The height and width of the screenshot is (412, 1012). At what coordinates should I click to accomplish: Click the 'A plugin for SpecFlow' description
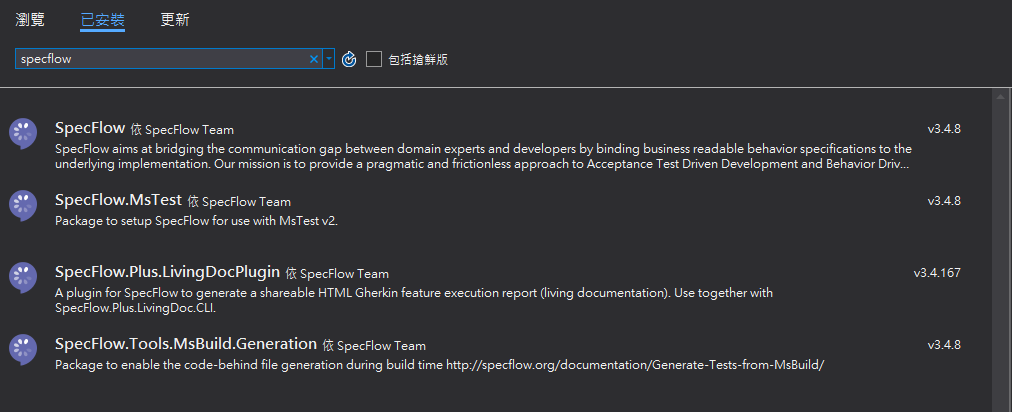(x=414, y=300)
